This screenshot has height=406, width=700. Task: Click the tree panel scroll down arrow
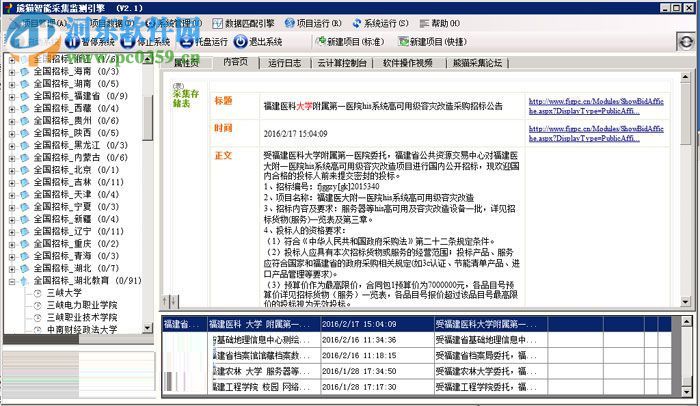click(148, 328)
